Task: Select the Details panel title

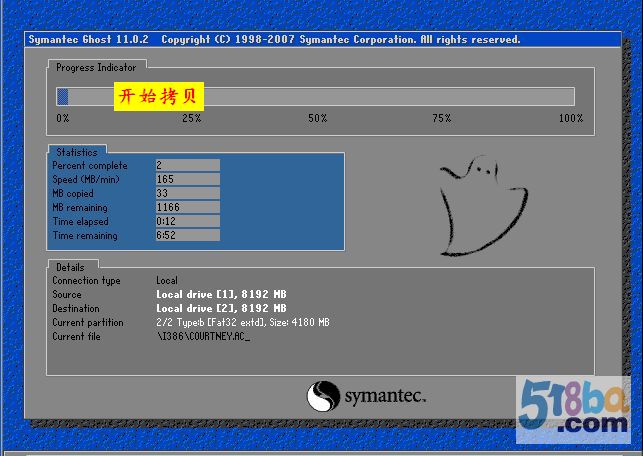Action: 70,267
